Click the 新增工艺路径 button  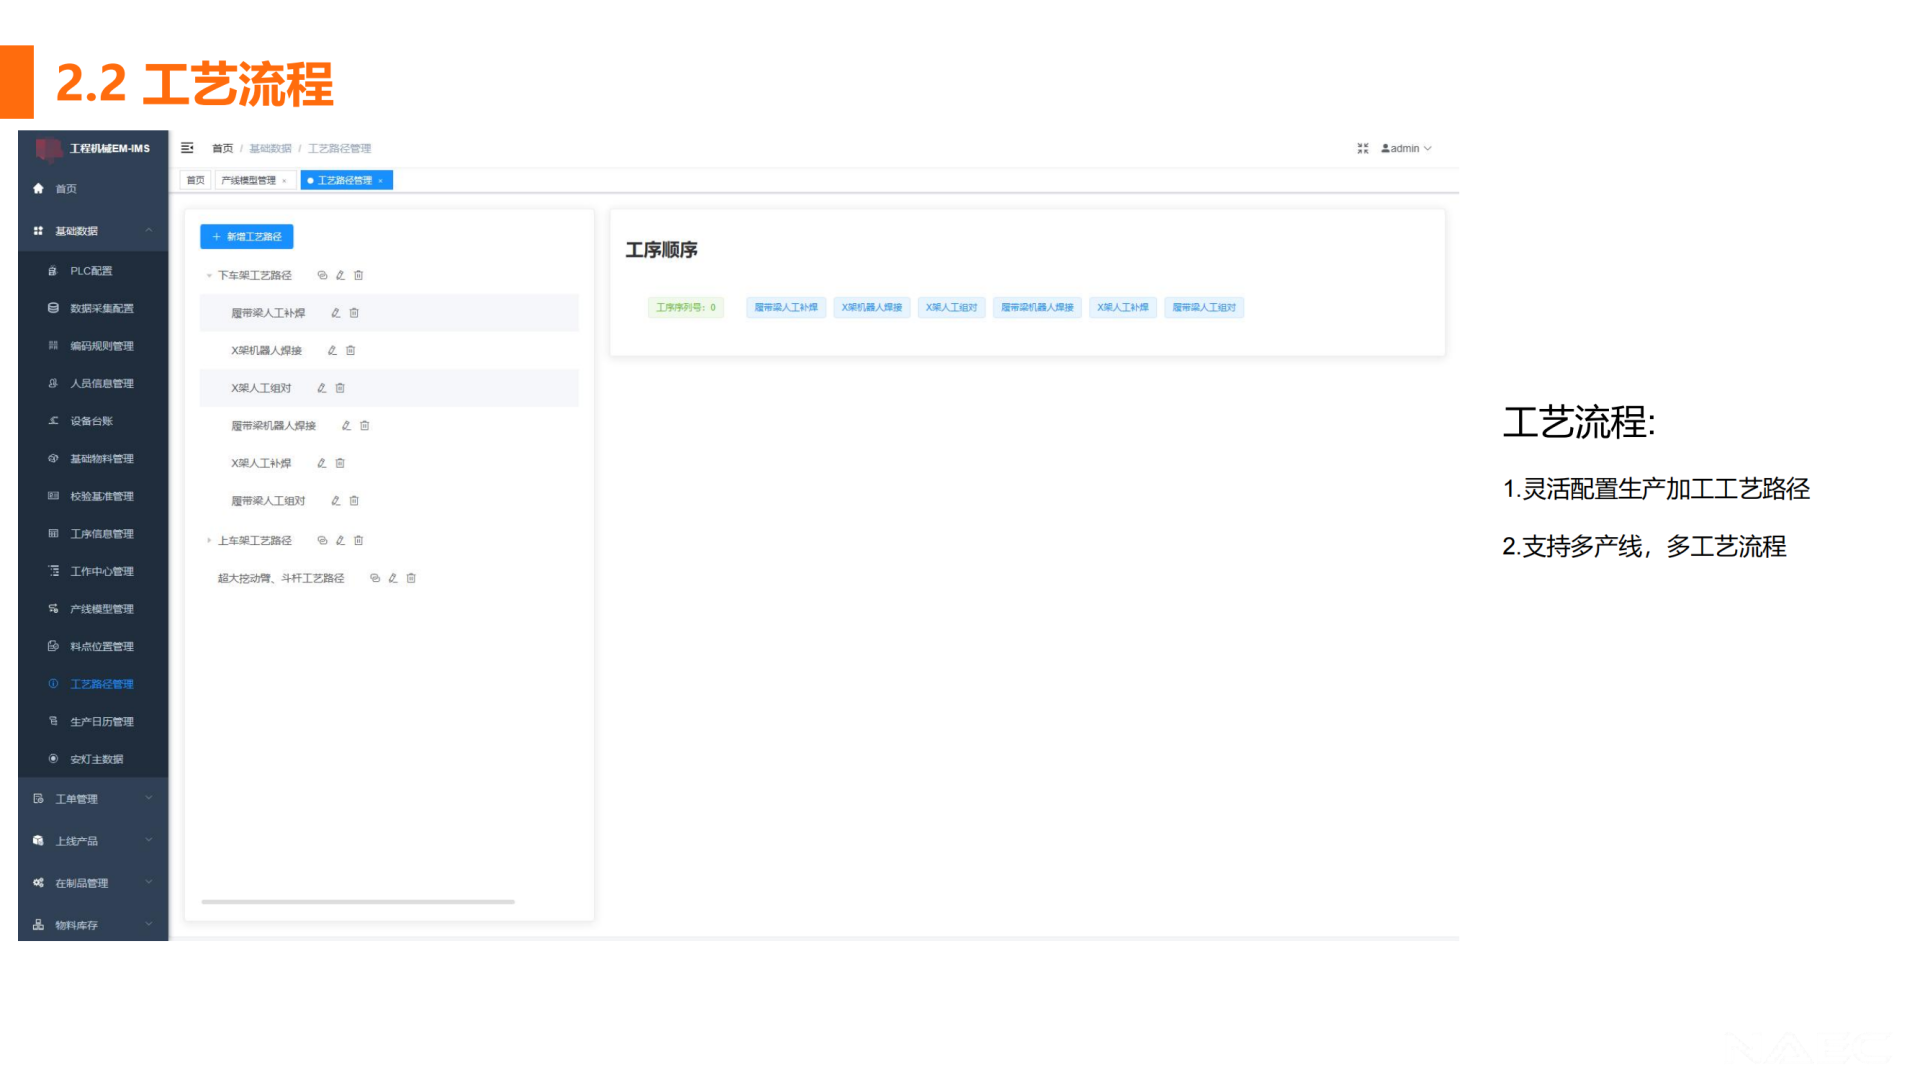pyautogui.click(x=246, y=236)
